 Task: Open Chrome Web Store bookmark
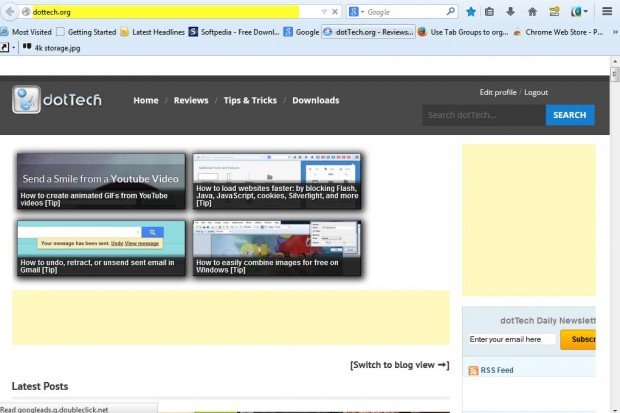(558, 32)
